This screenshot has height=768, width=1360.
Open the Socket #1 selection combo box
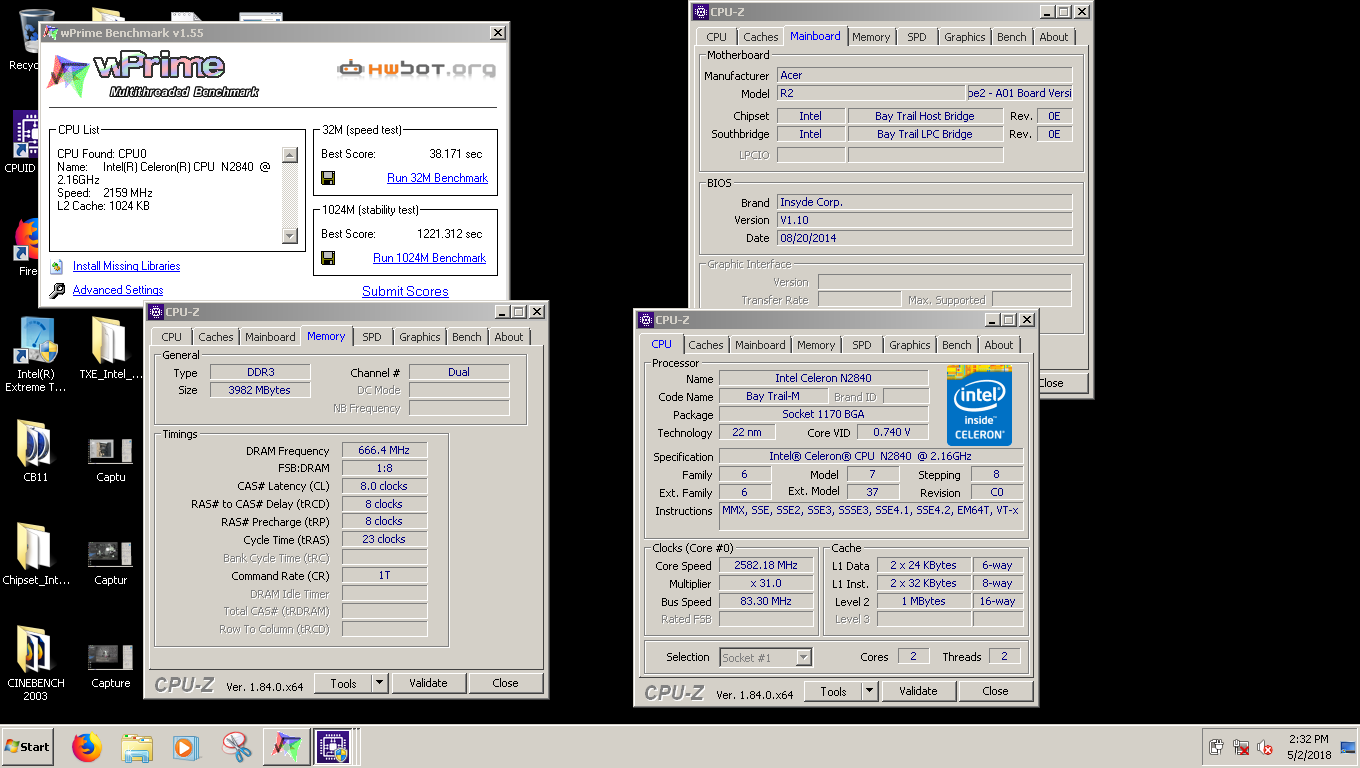point(765,657)
